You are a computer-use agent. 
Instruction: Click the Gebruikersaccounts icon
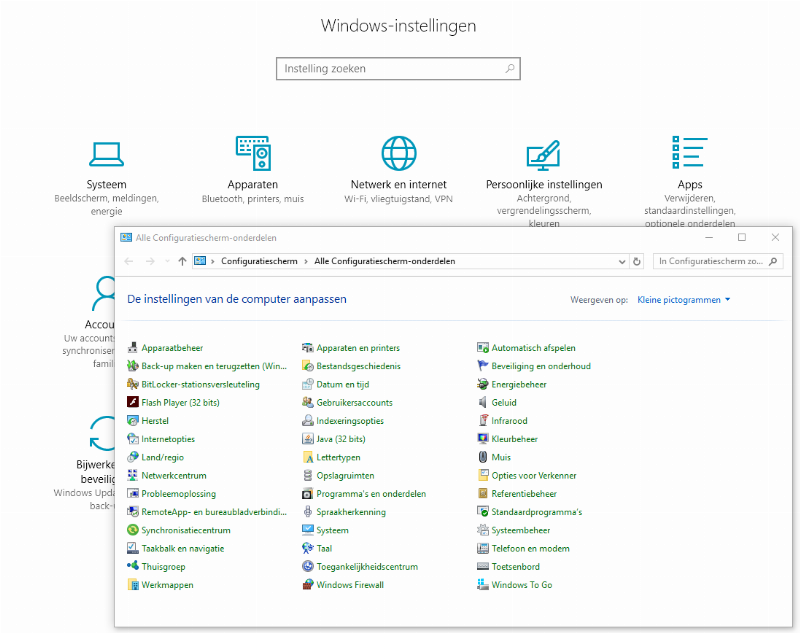pyautogui.click(x=308, y=402)
